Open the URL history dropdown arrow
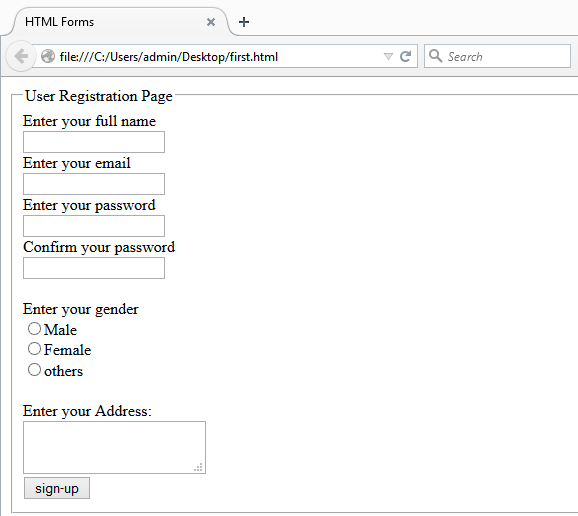Viewport: 578px width, 516px height. (388, 56)
